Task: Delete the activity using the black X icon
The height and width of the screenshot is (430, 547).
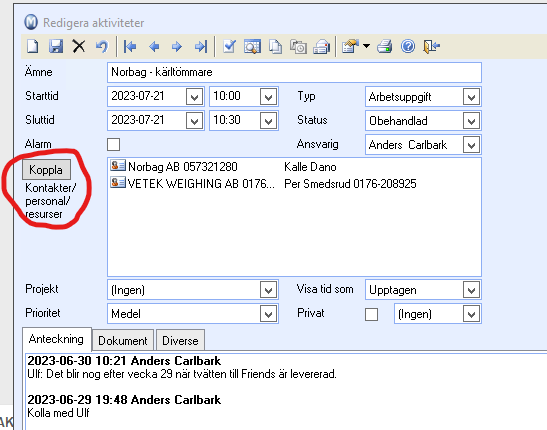Action: tap(79, 46)
